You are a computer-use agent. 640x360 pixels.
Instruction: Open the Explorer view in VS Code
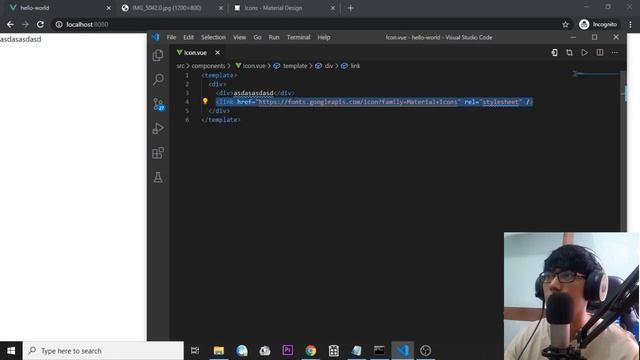158,55
